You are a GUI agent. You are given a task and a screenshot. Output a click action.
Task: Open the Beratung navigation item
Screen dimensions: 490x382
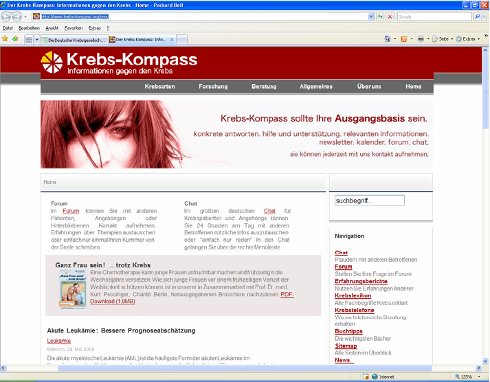point(264,86)
